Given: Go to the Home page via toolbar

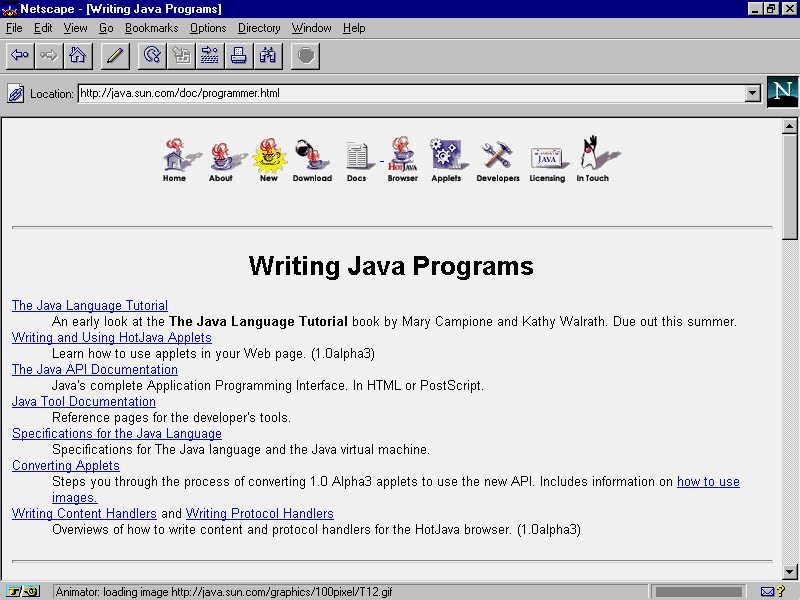Looking at the screenshot, I should pos(77,56).
